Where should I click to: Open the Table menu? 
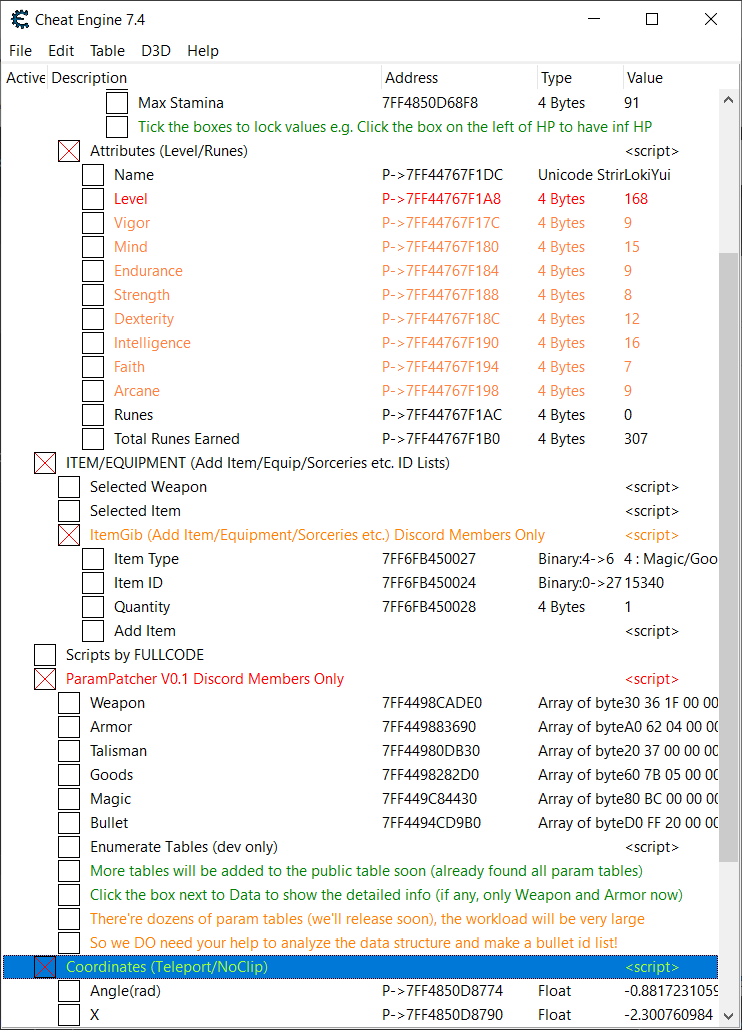click(108, 51)
